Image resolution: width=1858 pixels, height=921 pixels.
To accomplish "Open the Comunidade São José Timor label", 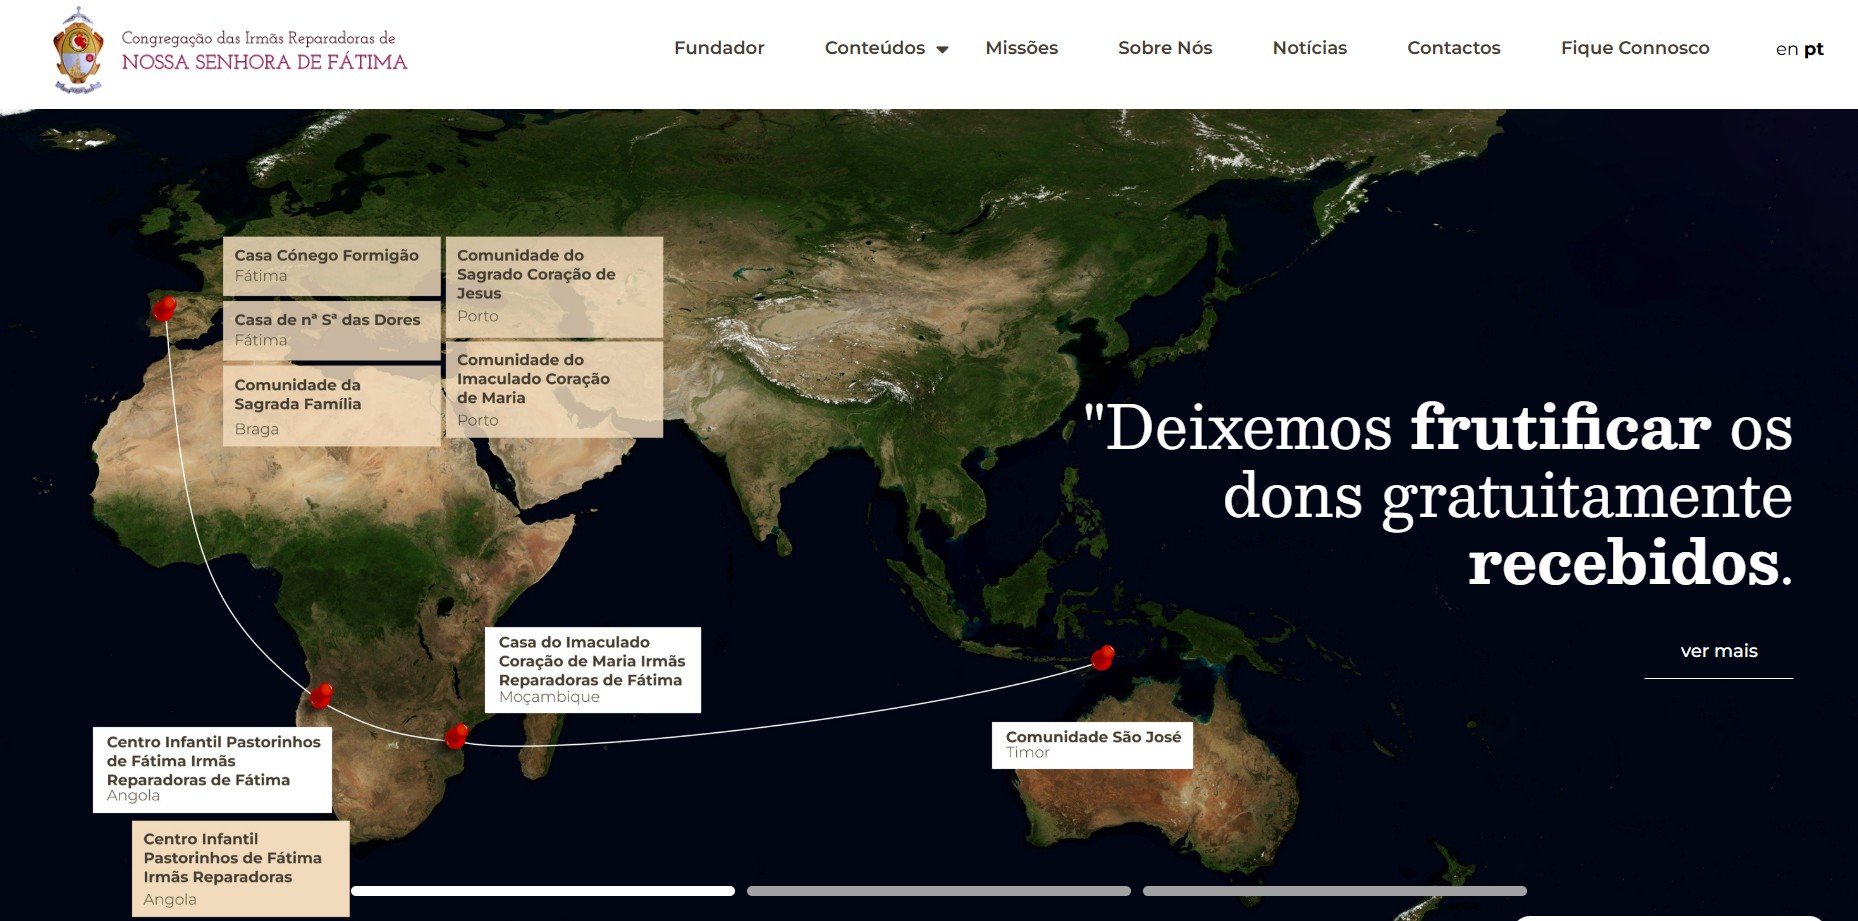I will pos(1092,745).
